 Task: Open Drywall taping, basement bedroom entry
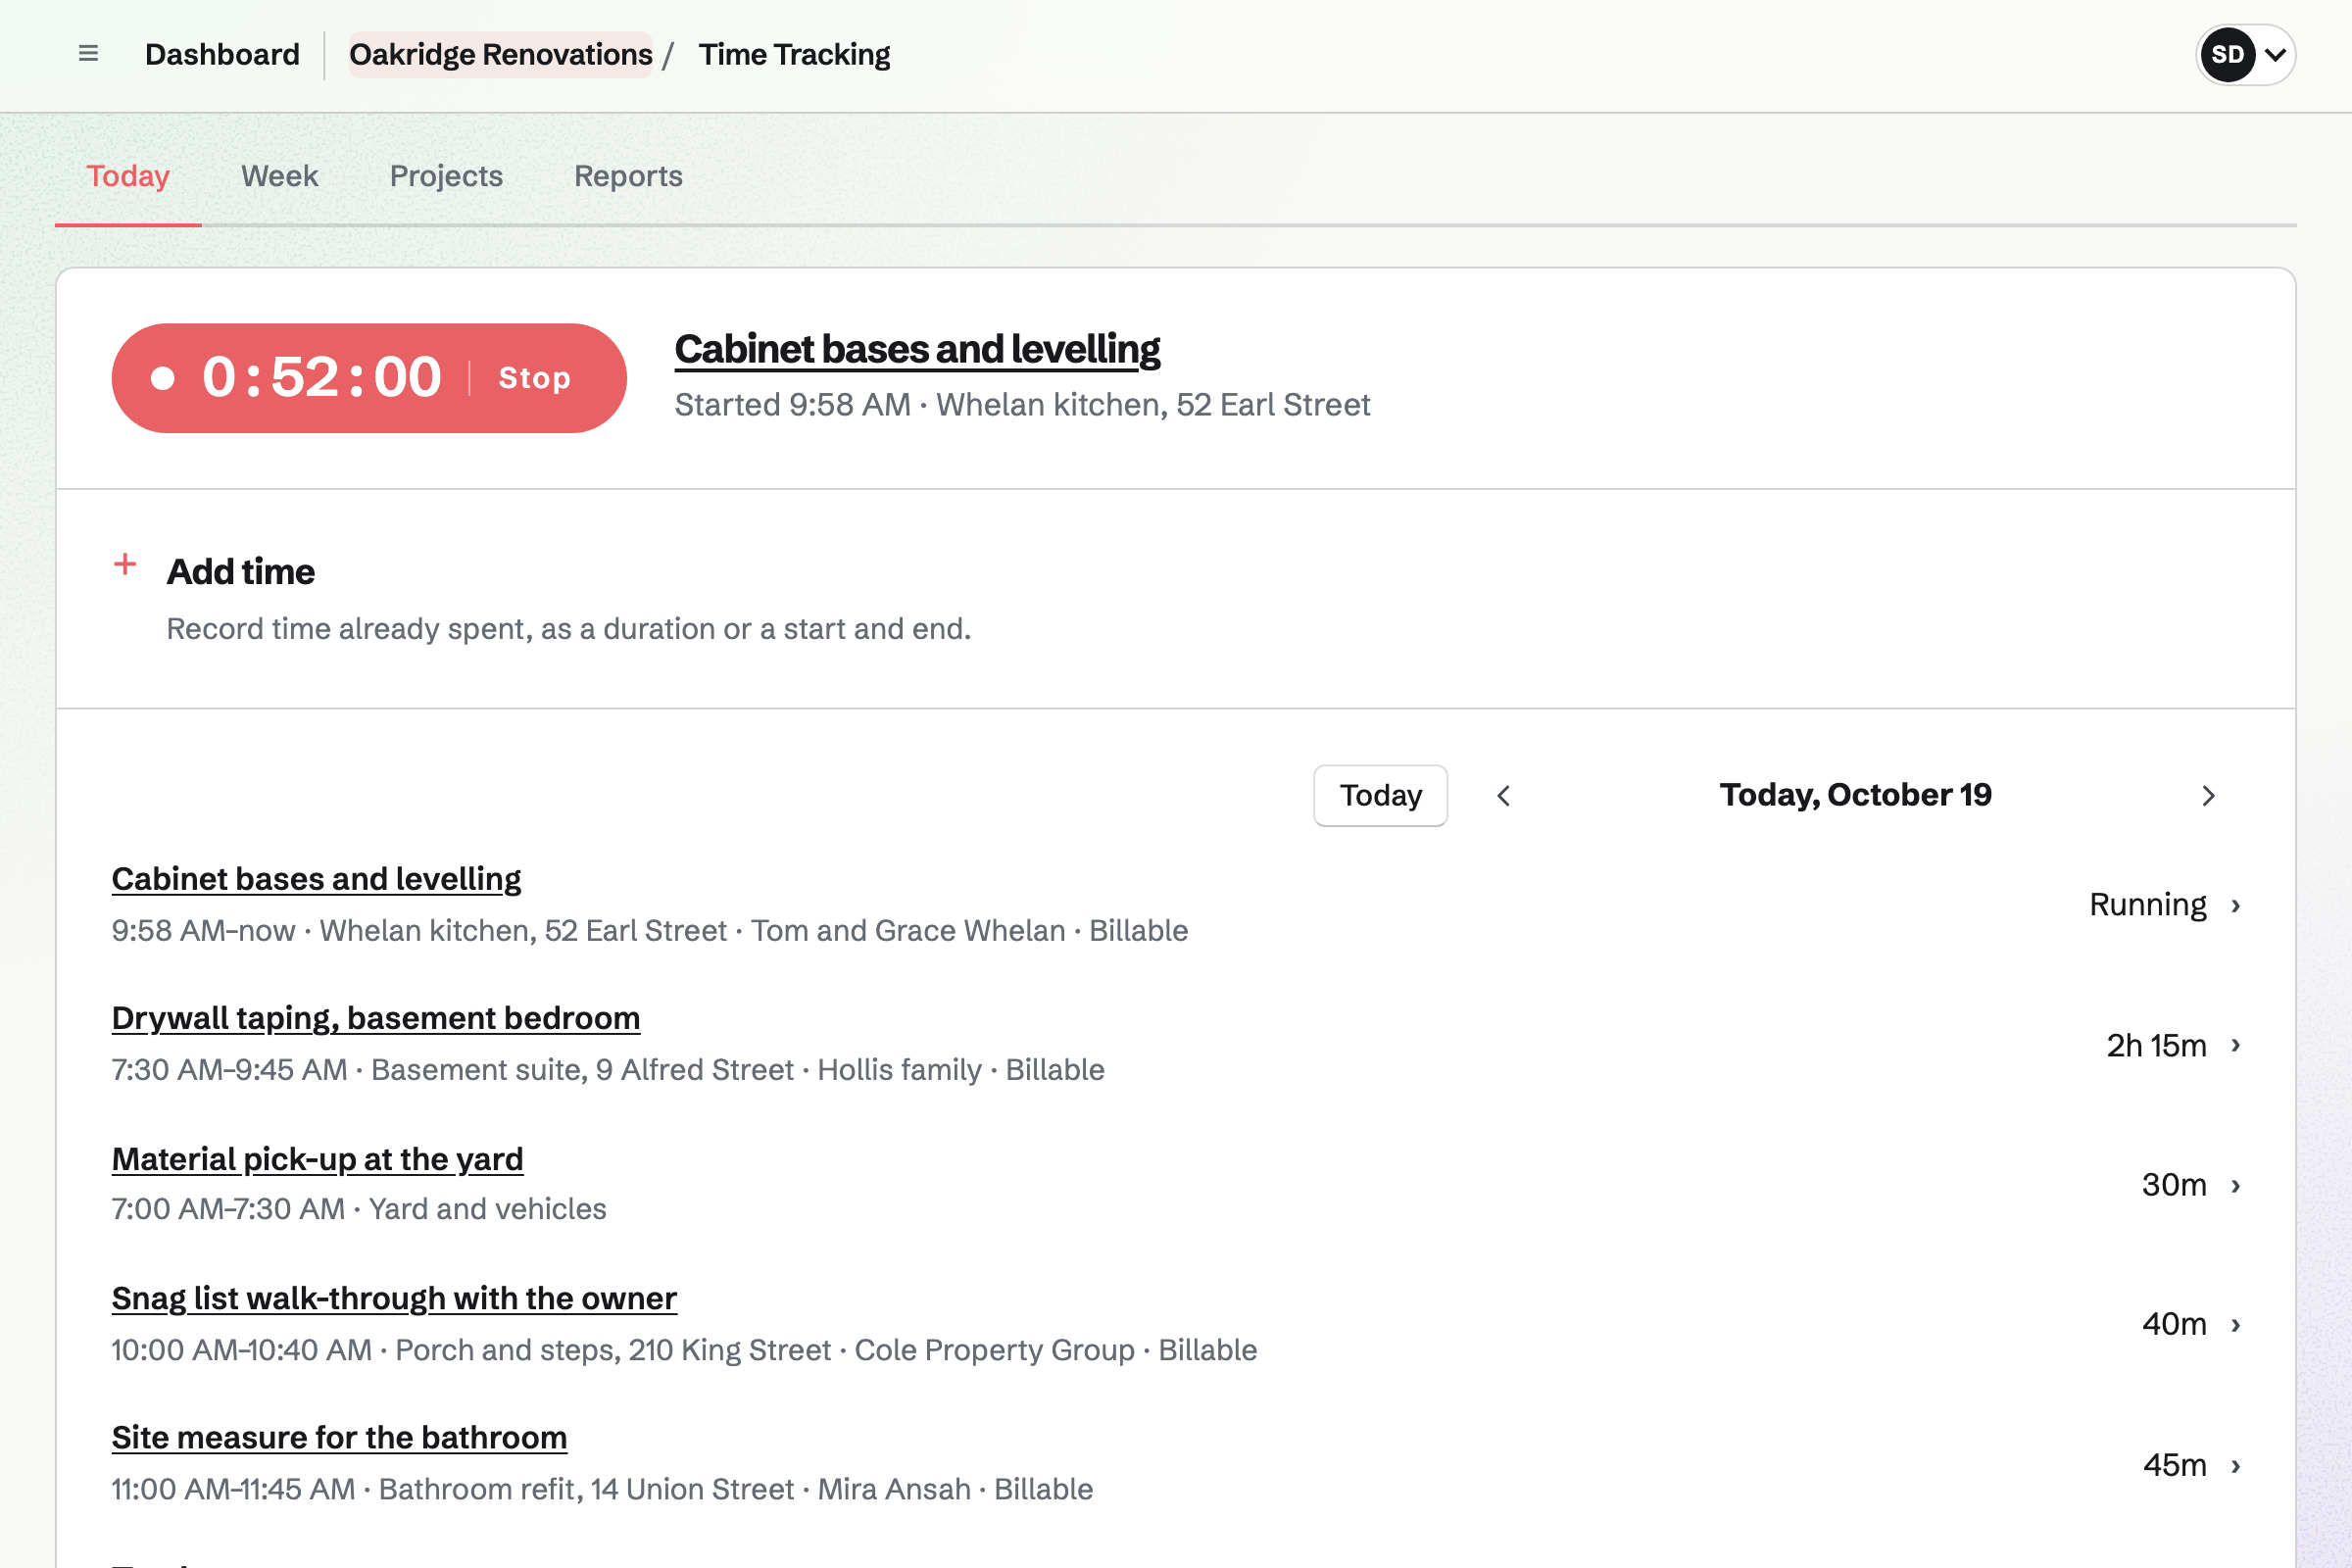[x=376, y=1018]
